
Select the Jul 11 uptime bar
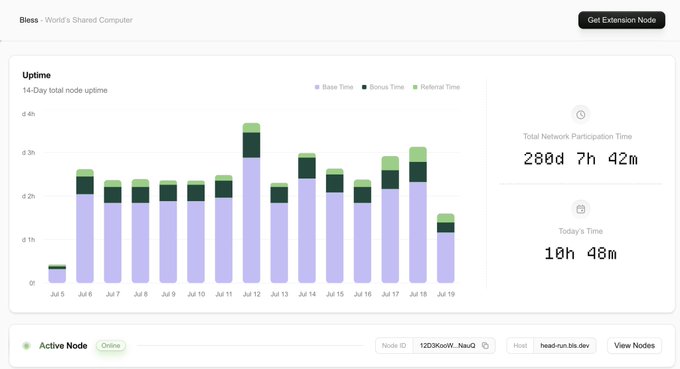coord(224,229)
